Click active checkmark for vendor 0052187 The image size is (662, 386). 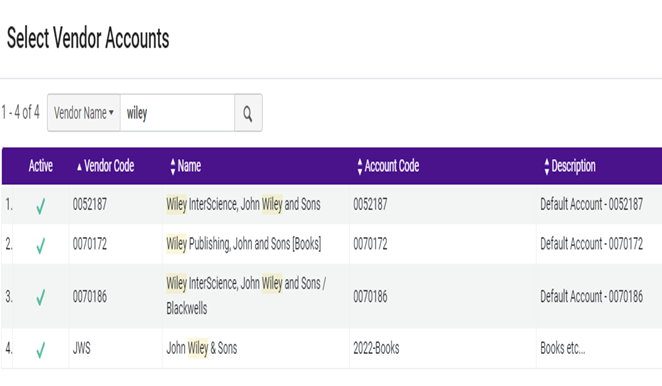(x=41, y=206)
